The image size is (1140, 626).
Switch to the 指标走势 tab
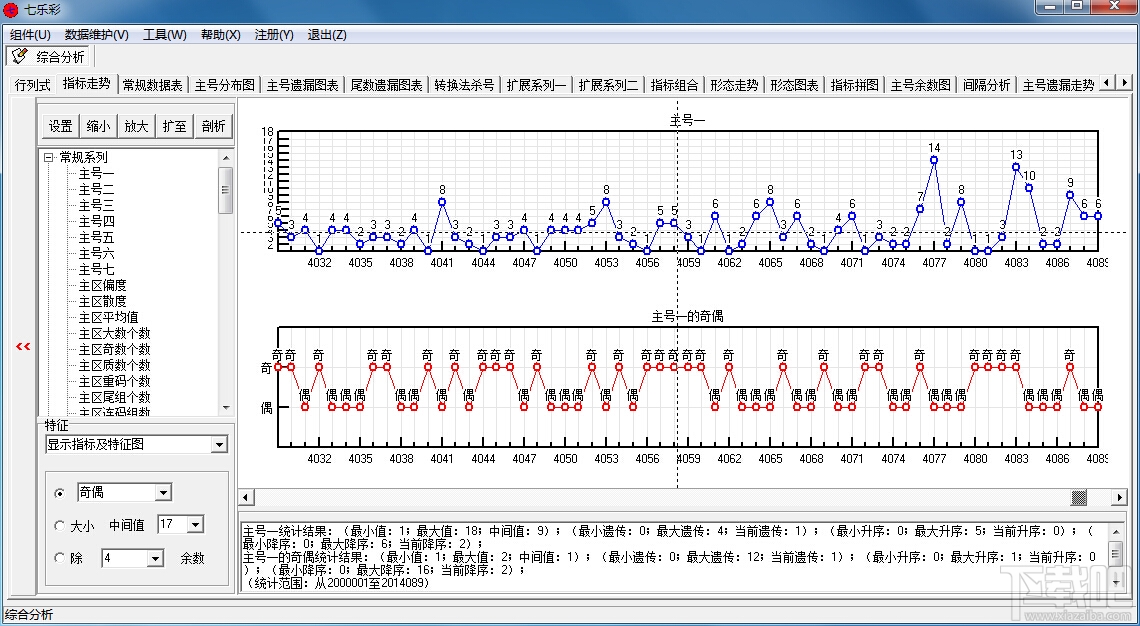point(87,83)
